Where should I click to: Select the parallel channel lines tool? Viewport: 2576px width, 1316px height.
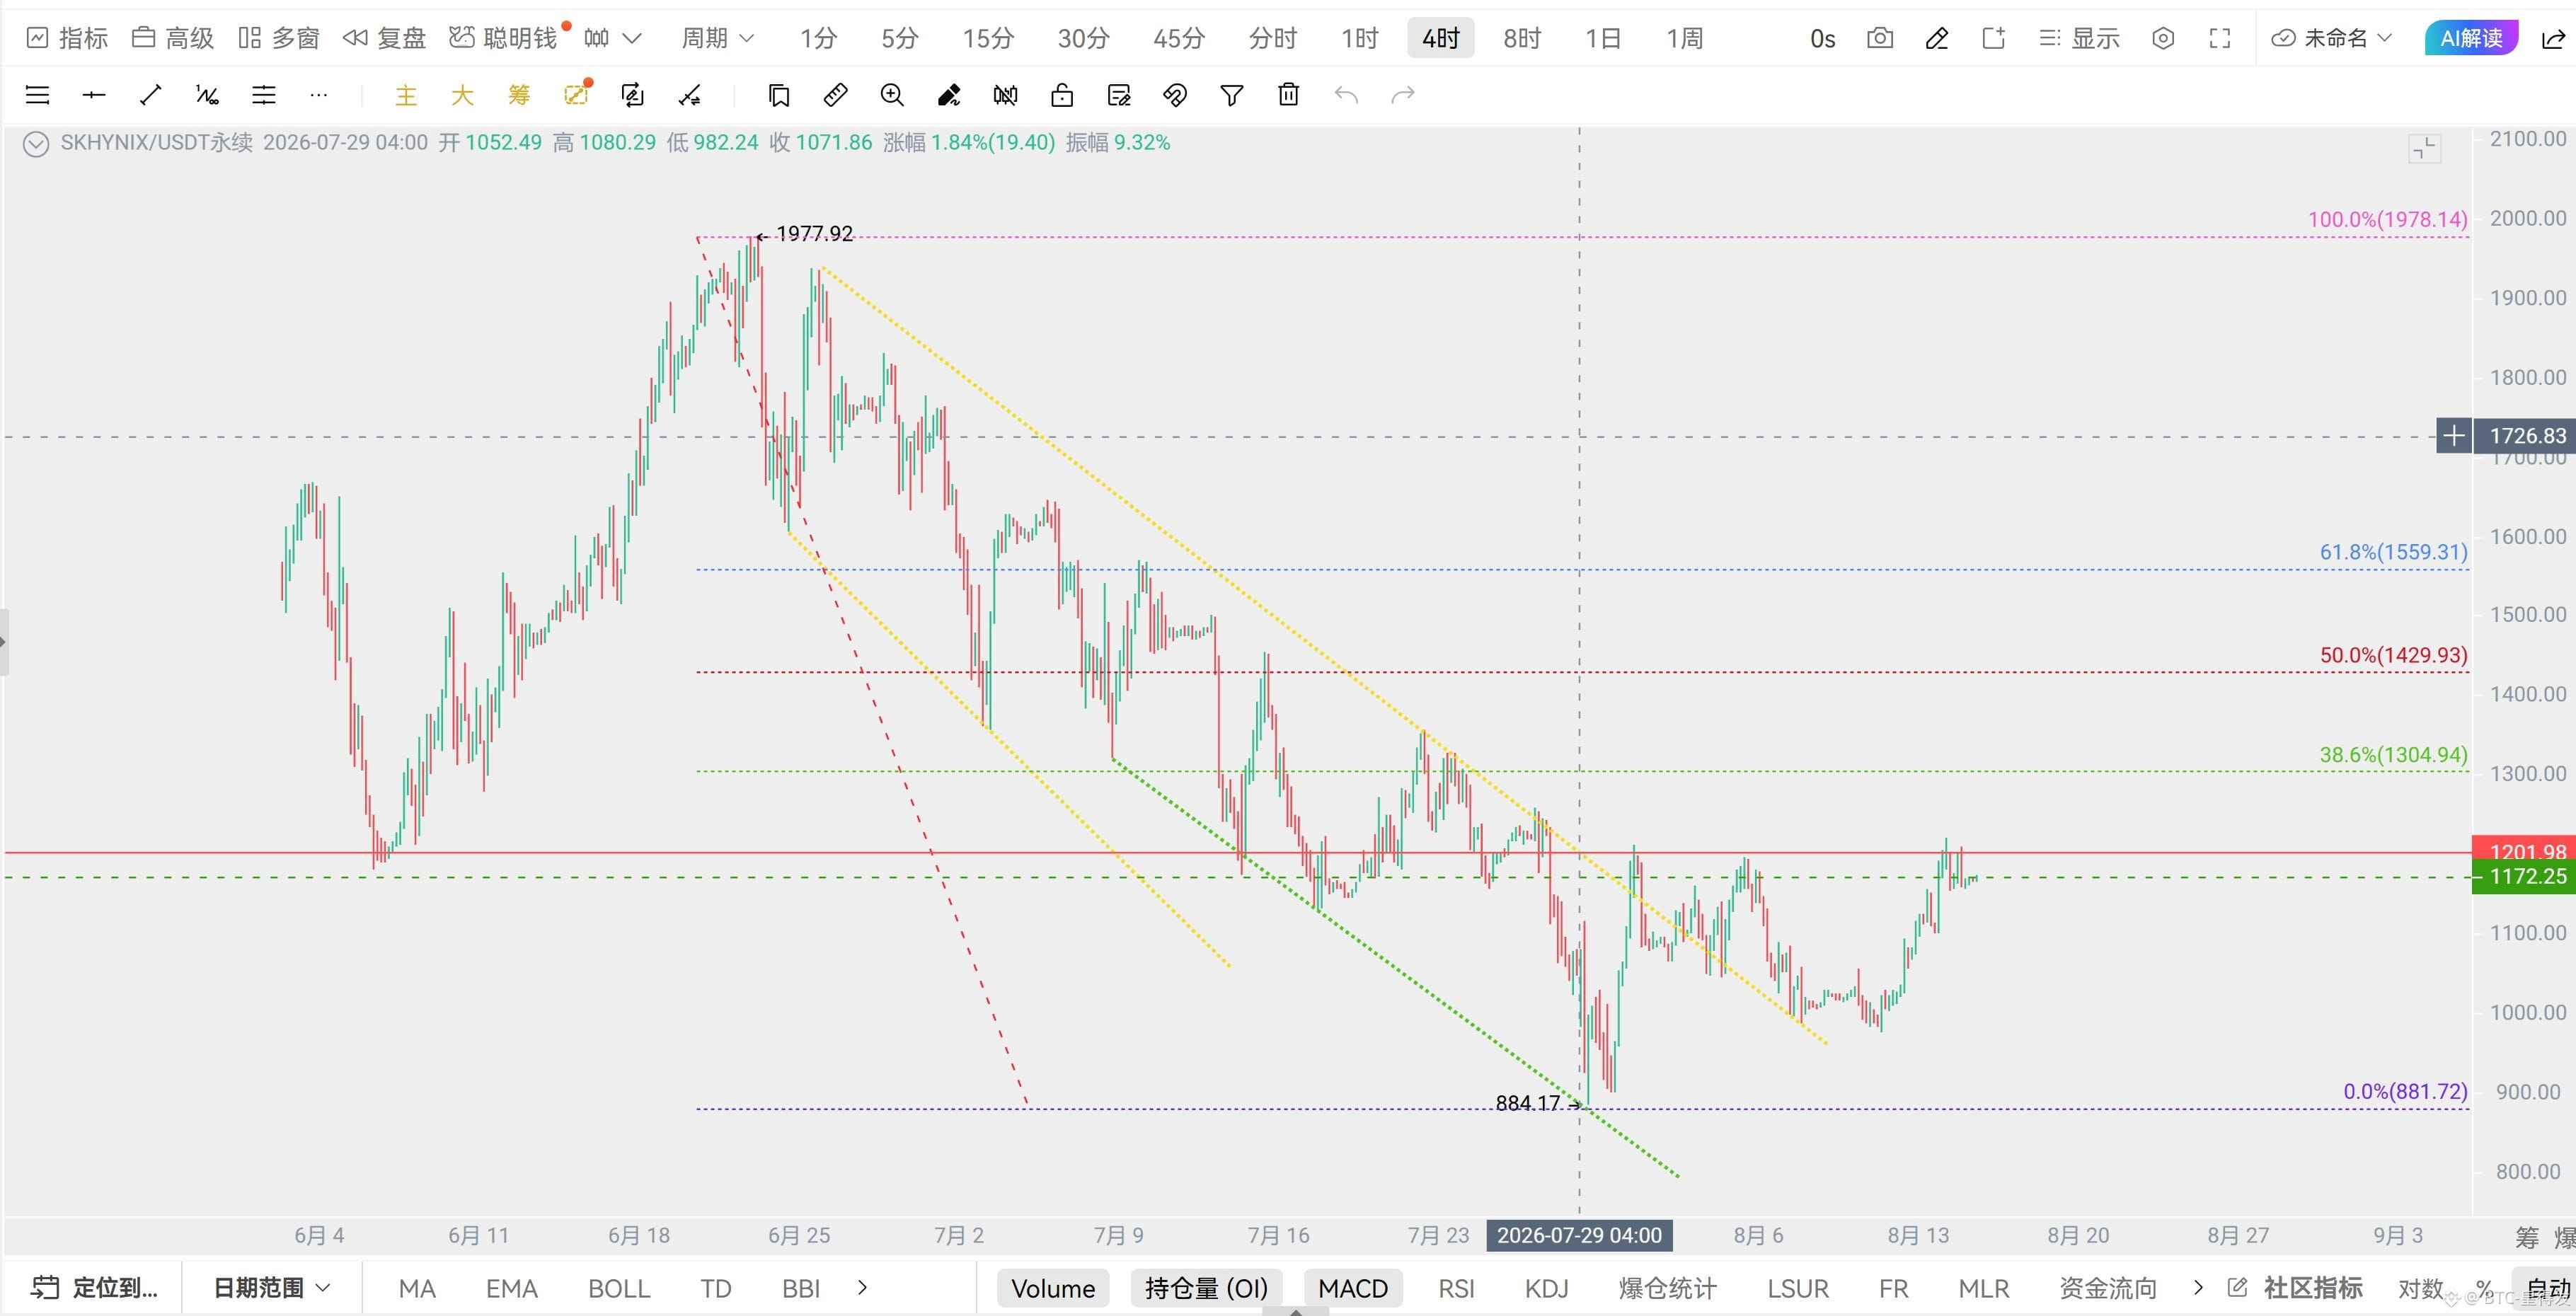pos(264,95)
